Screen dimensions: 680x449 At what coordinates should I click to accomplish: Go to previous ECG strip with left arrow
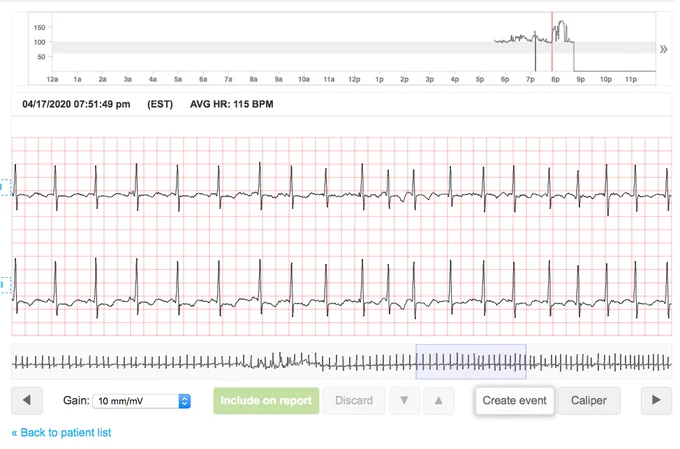click(26, 400)
